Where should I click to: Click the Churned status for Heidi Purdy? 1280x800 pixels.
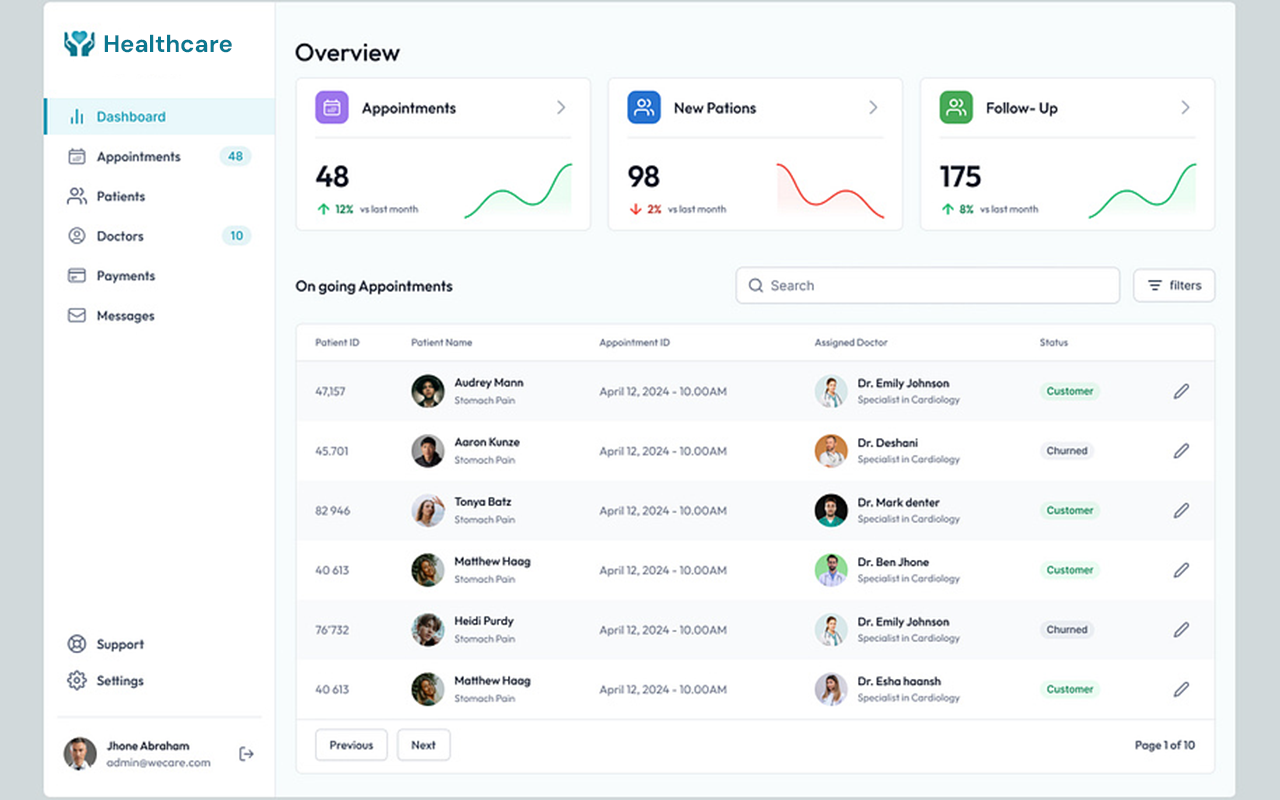(x=1066, y=630)
